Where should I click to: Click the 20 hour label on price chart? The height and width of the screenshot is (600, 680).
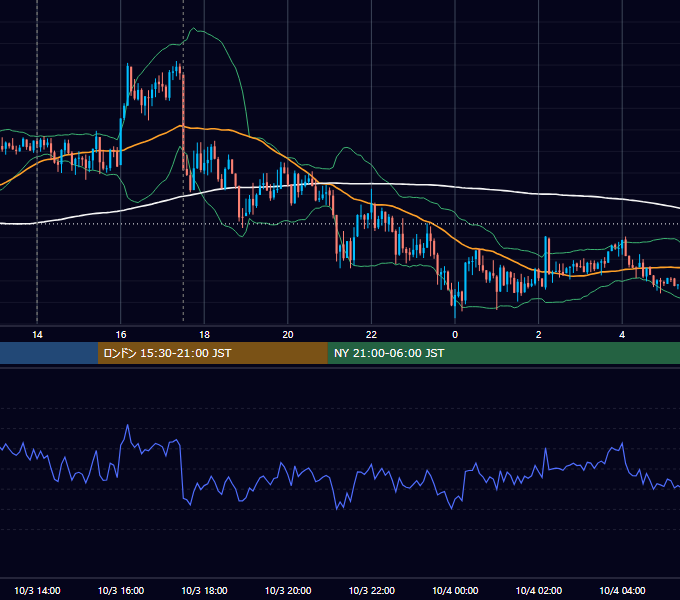click(288, 335)
